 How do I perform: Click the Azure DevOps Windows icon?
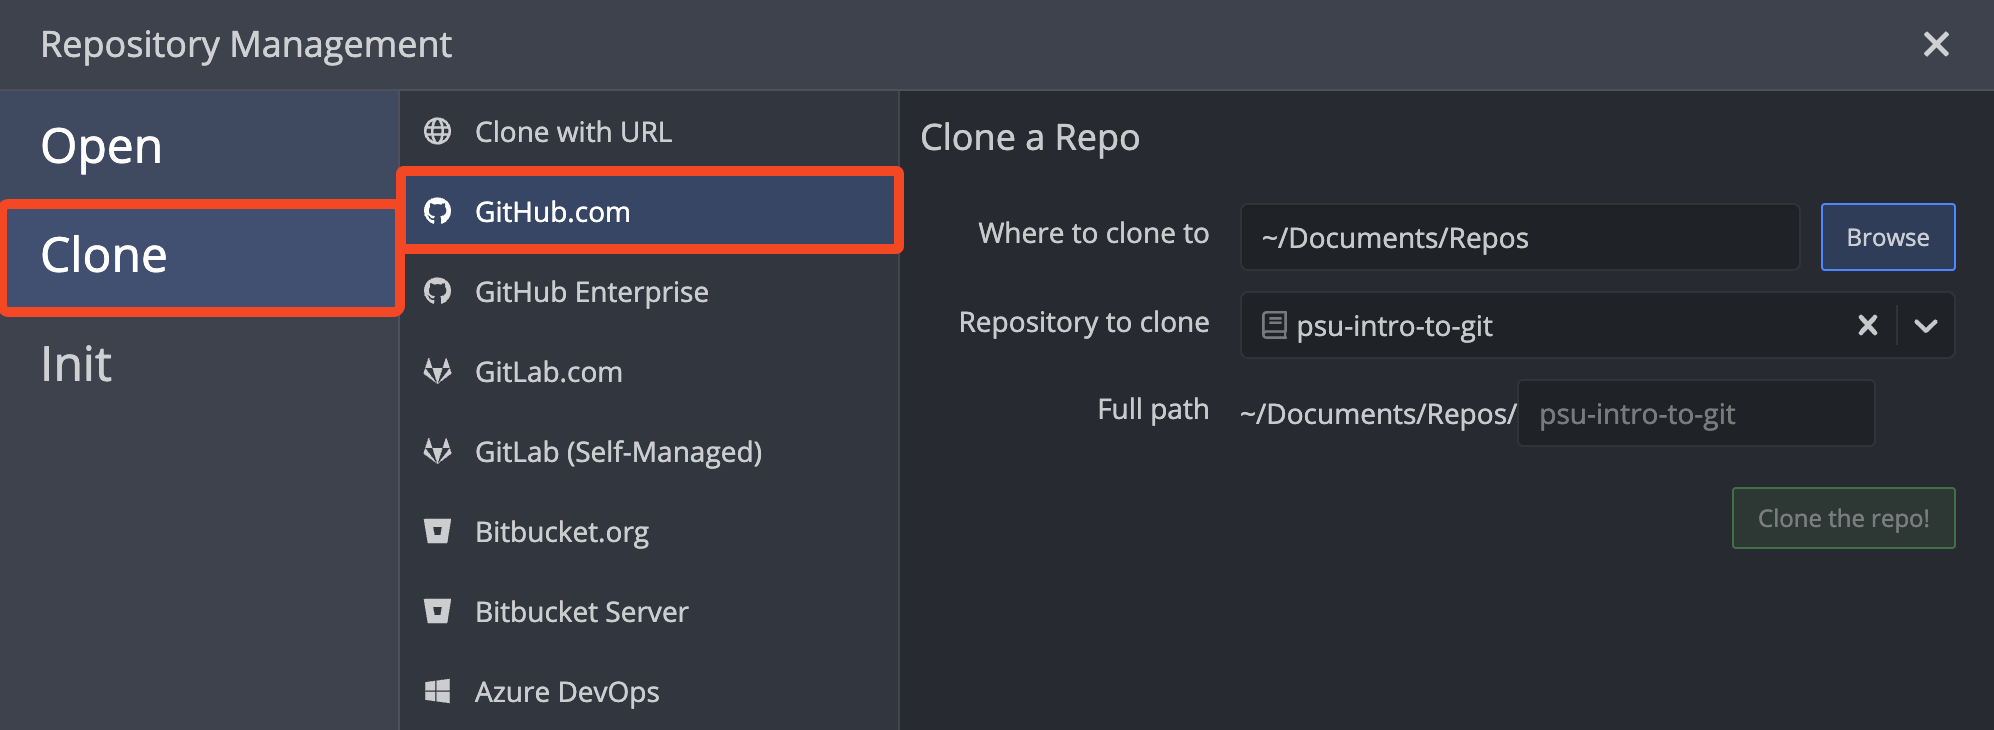coord(437,691)
